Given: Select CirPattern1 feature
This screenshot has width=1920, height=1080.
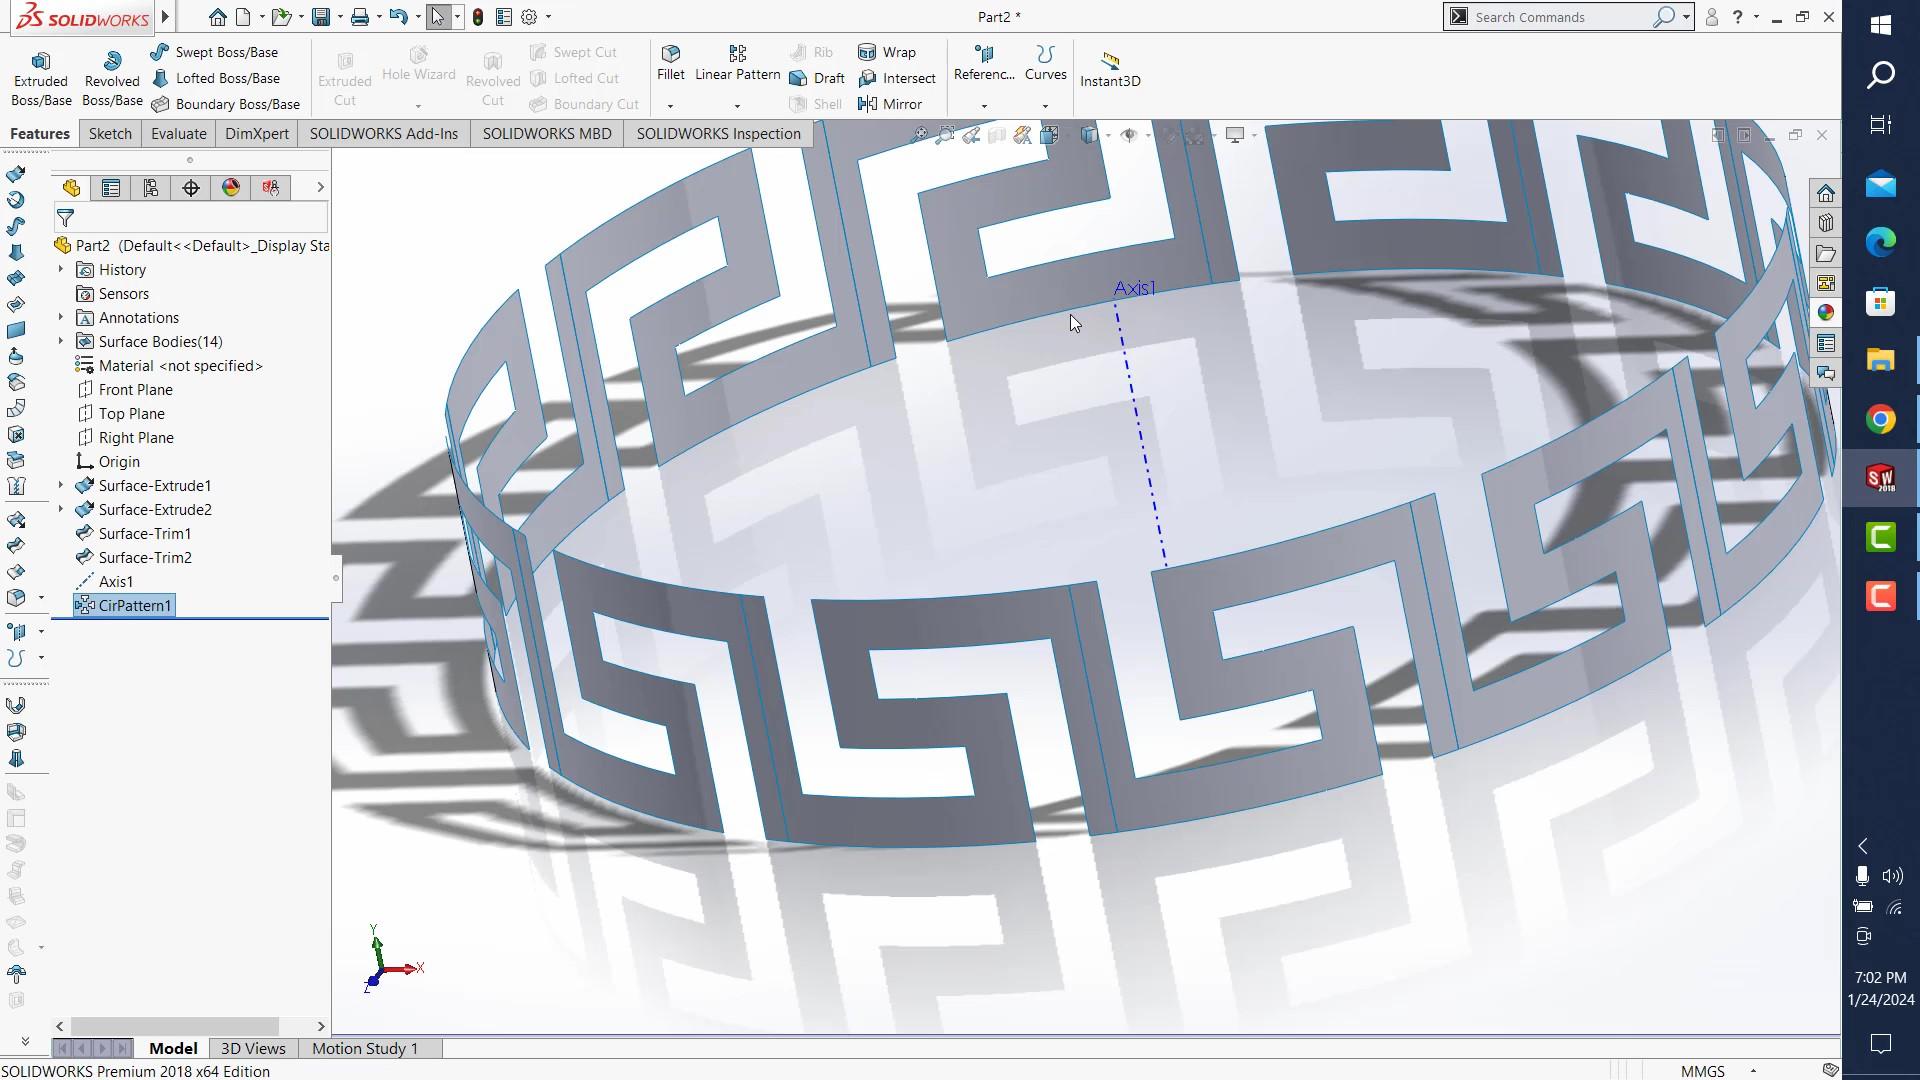Looking at the screenshot, I should pos(124,606).
